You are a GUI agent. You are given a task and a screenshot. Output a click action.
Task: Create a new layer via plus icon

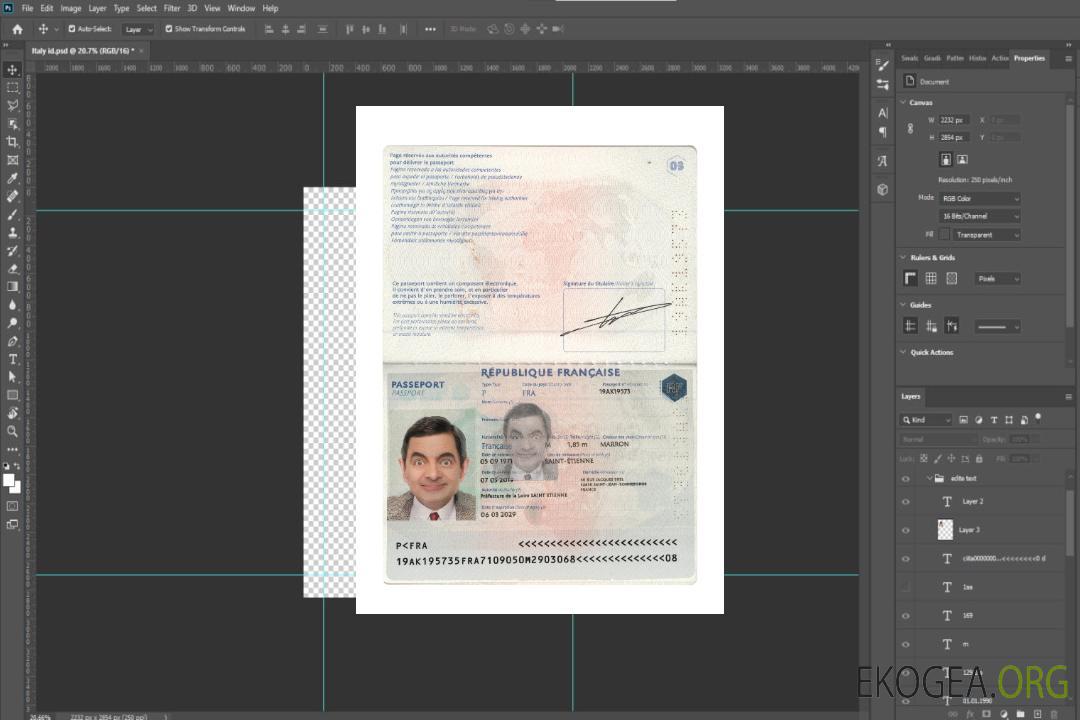pos(1037,714)
